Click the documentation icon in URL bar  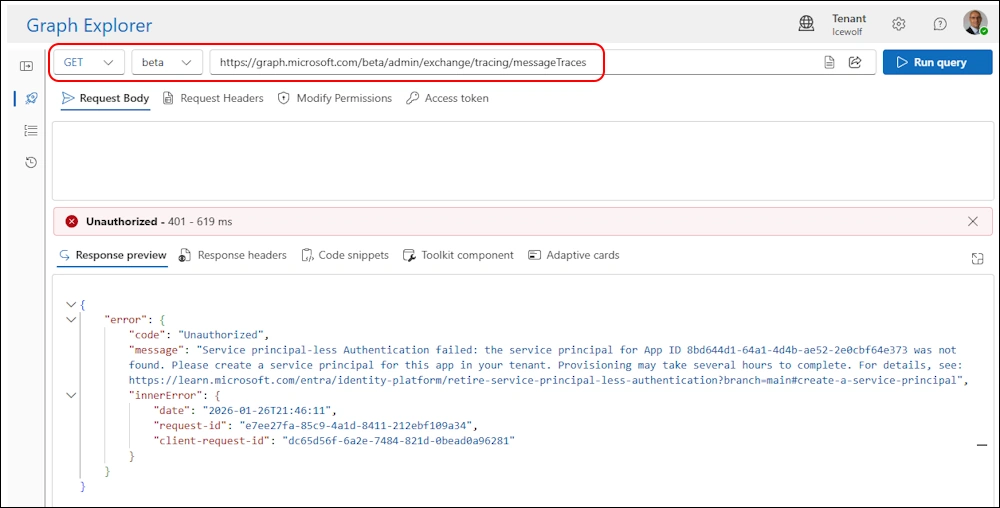tap(829, 62)
